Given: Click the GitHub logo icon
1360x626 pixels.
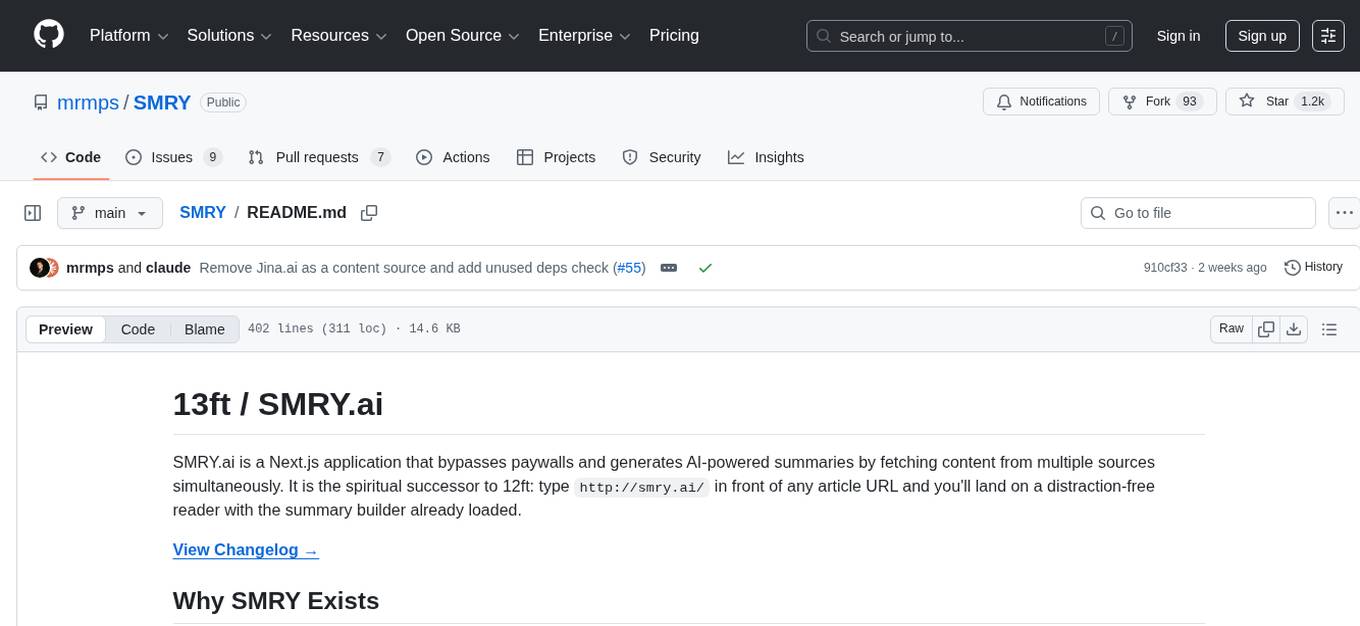Looking at the screenshot, I should [x=49, y=35].
